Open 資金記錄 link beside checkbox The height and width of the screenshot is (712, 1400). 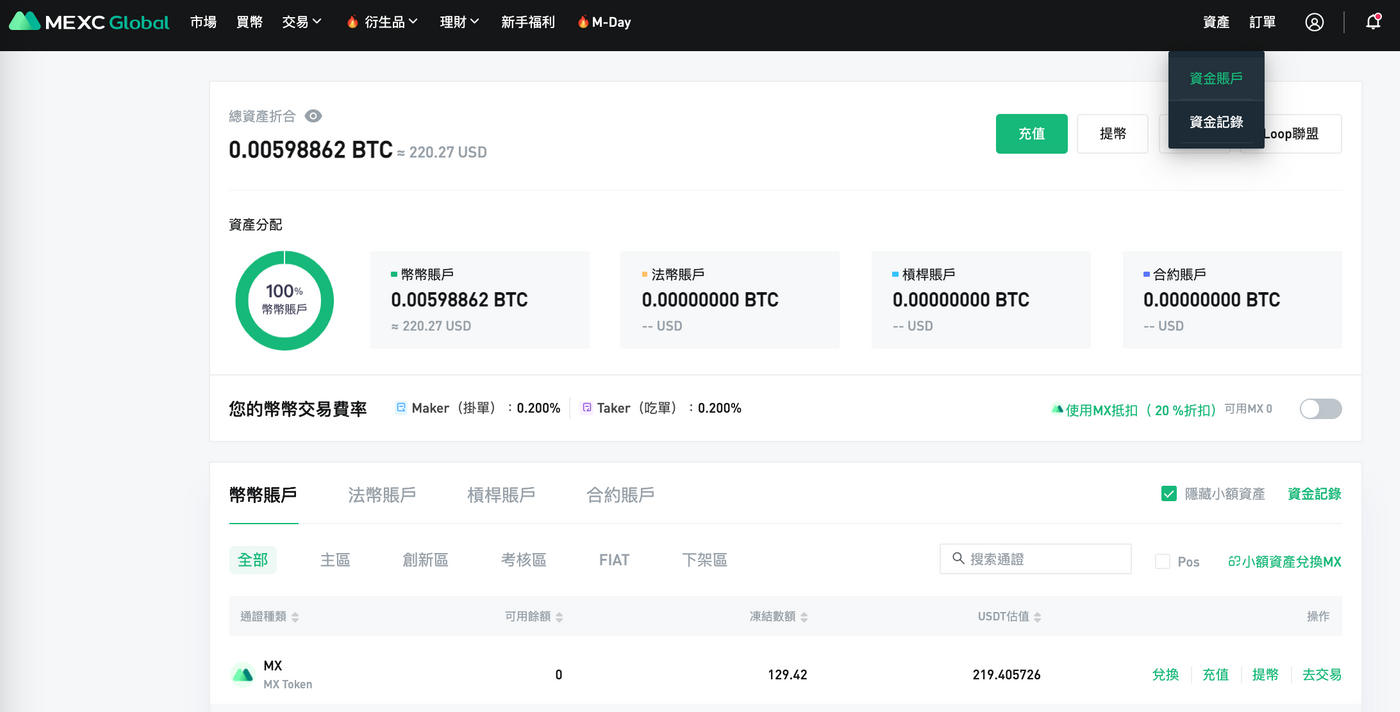(x=1314, y=494)
